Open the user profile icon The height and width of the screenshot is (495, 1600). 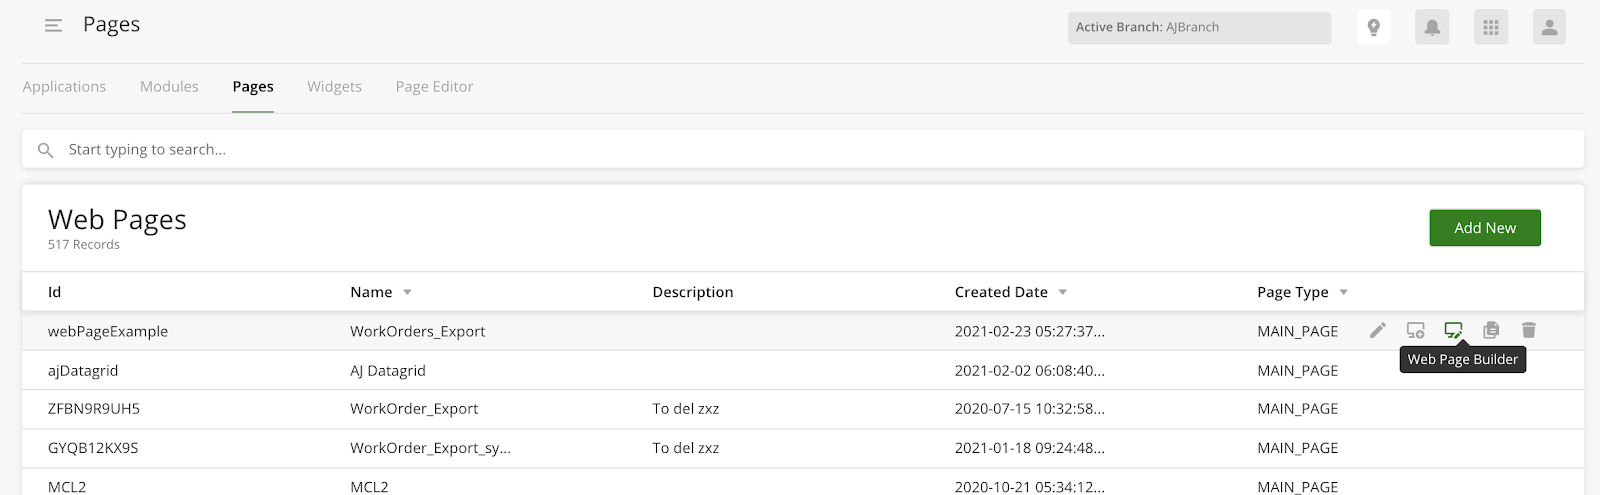point(1549,27)
